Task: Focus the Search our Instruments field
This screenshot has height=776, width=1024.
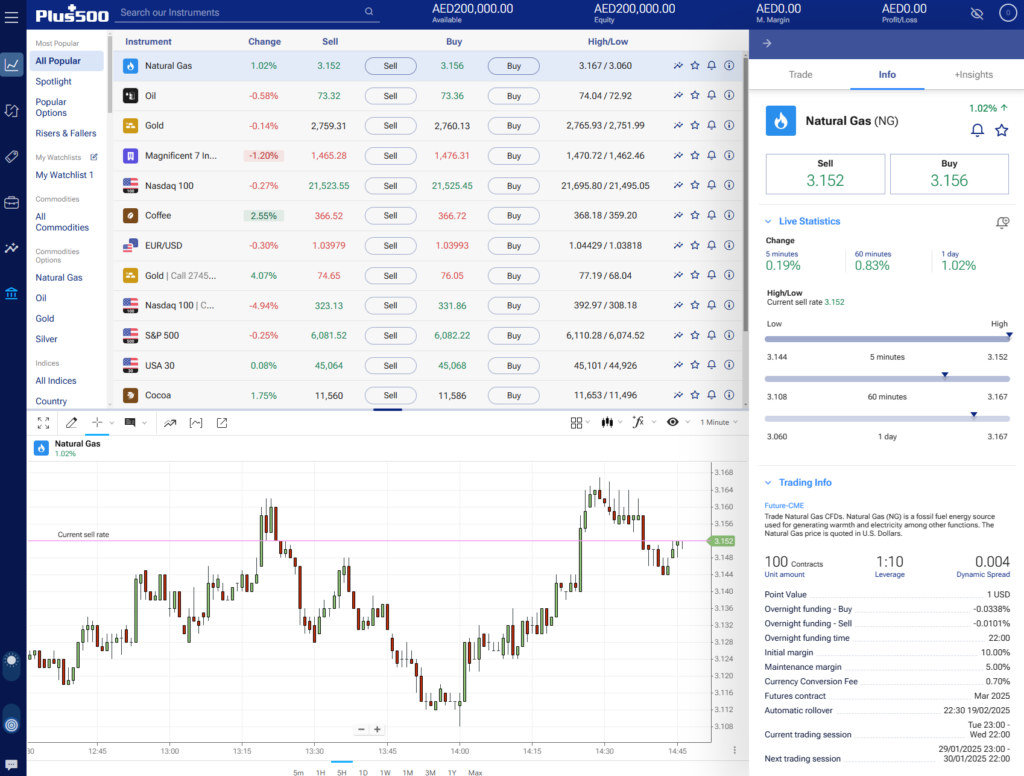Action: pyautogui.click(x=247, y=12)
